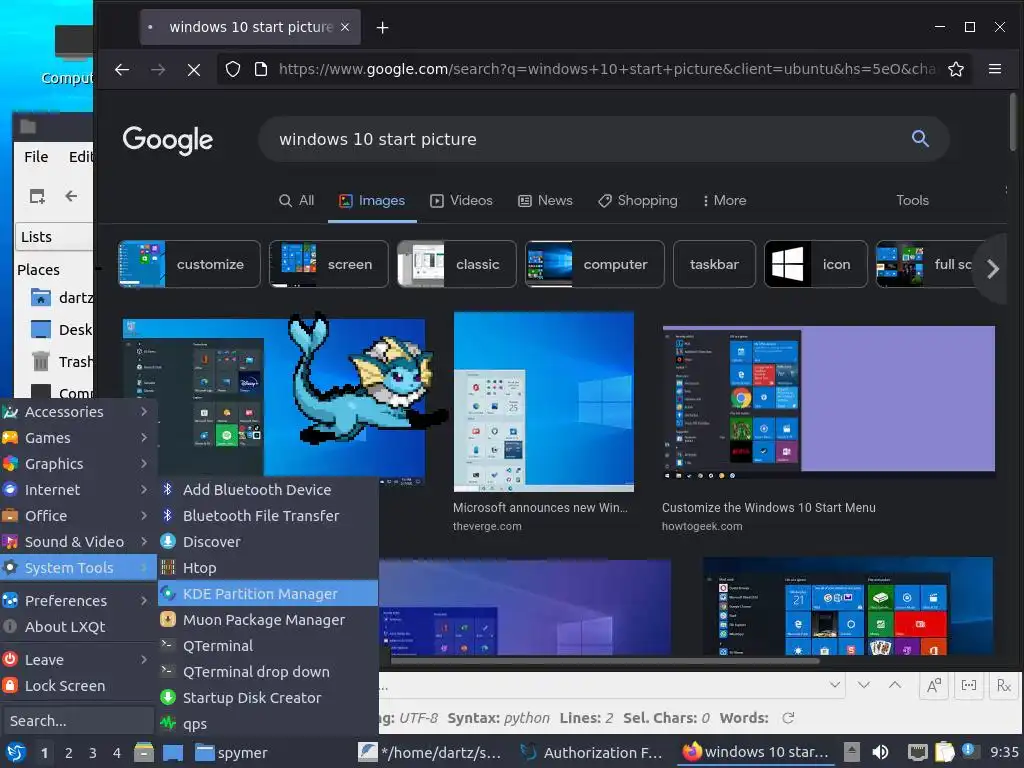Close the 'windows 10 start picture' tab
Viewport: 1024px width, 768px height.
coord(345,27)
